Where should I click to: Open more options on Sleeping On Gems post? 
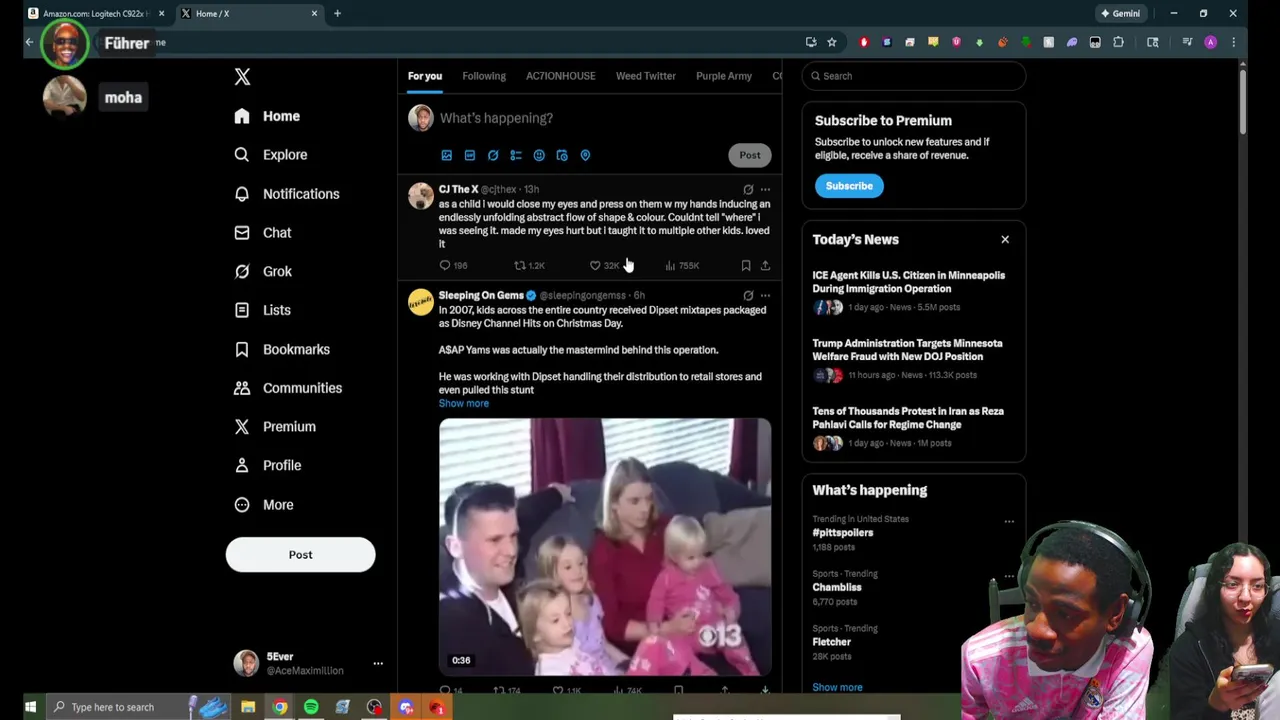(765, 295)
